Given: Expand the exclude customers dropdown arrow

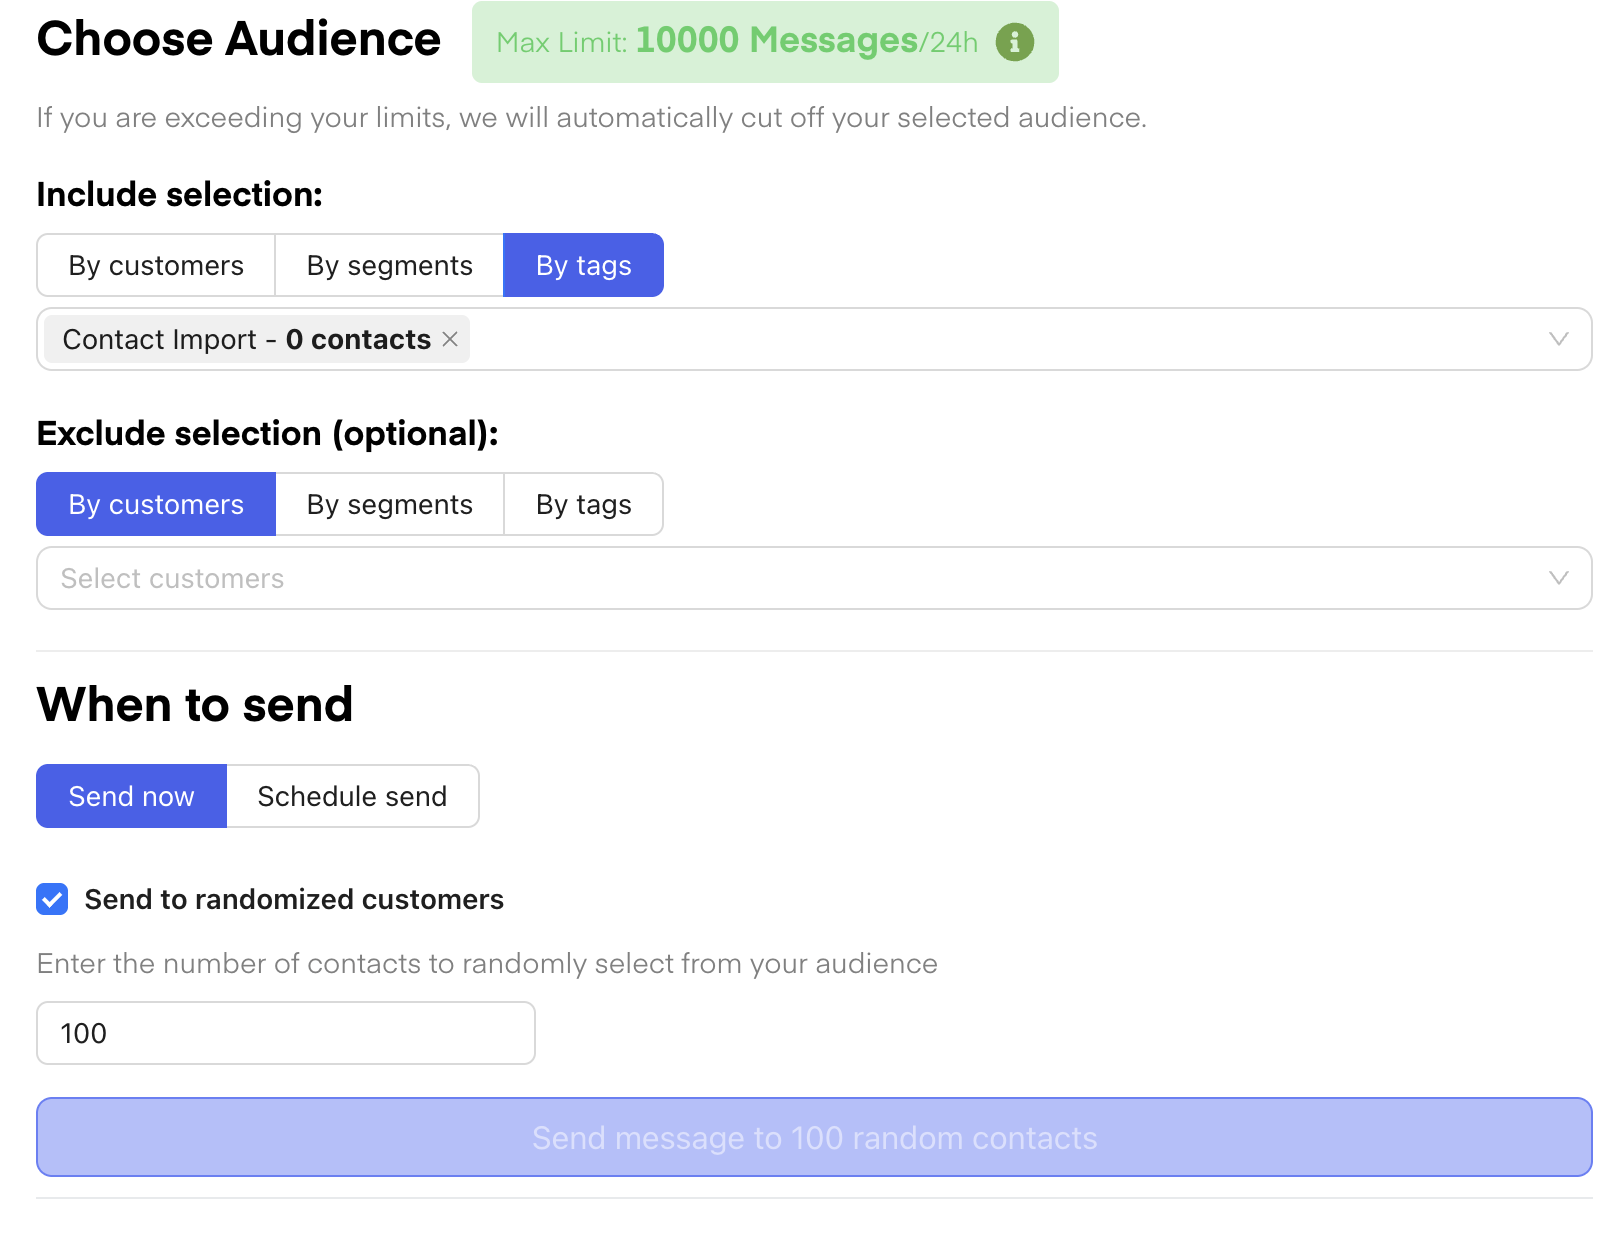Looking at the screenshot, I should coord(1557,578).
